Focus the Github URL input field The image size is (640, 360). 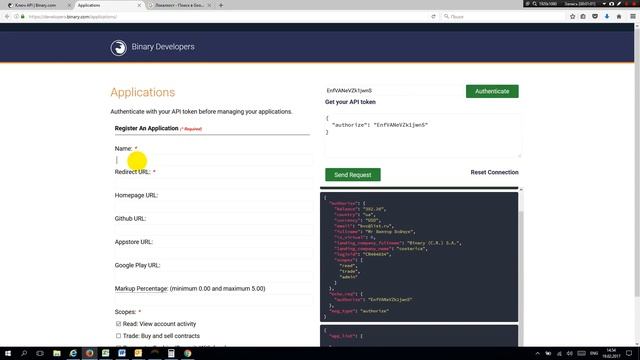[x=213, y=230]
